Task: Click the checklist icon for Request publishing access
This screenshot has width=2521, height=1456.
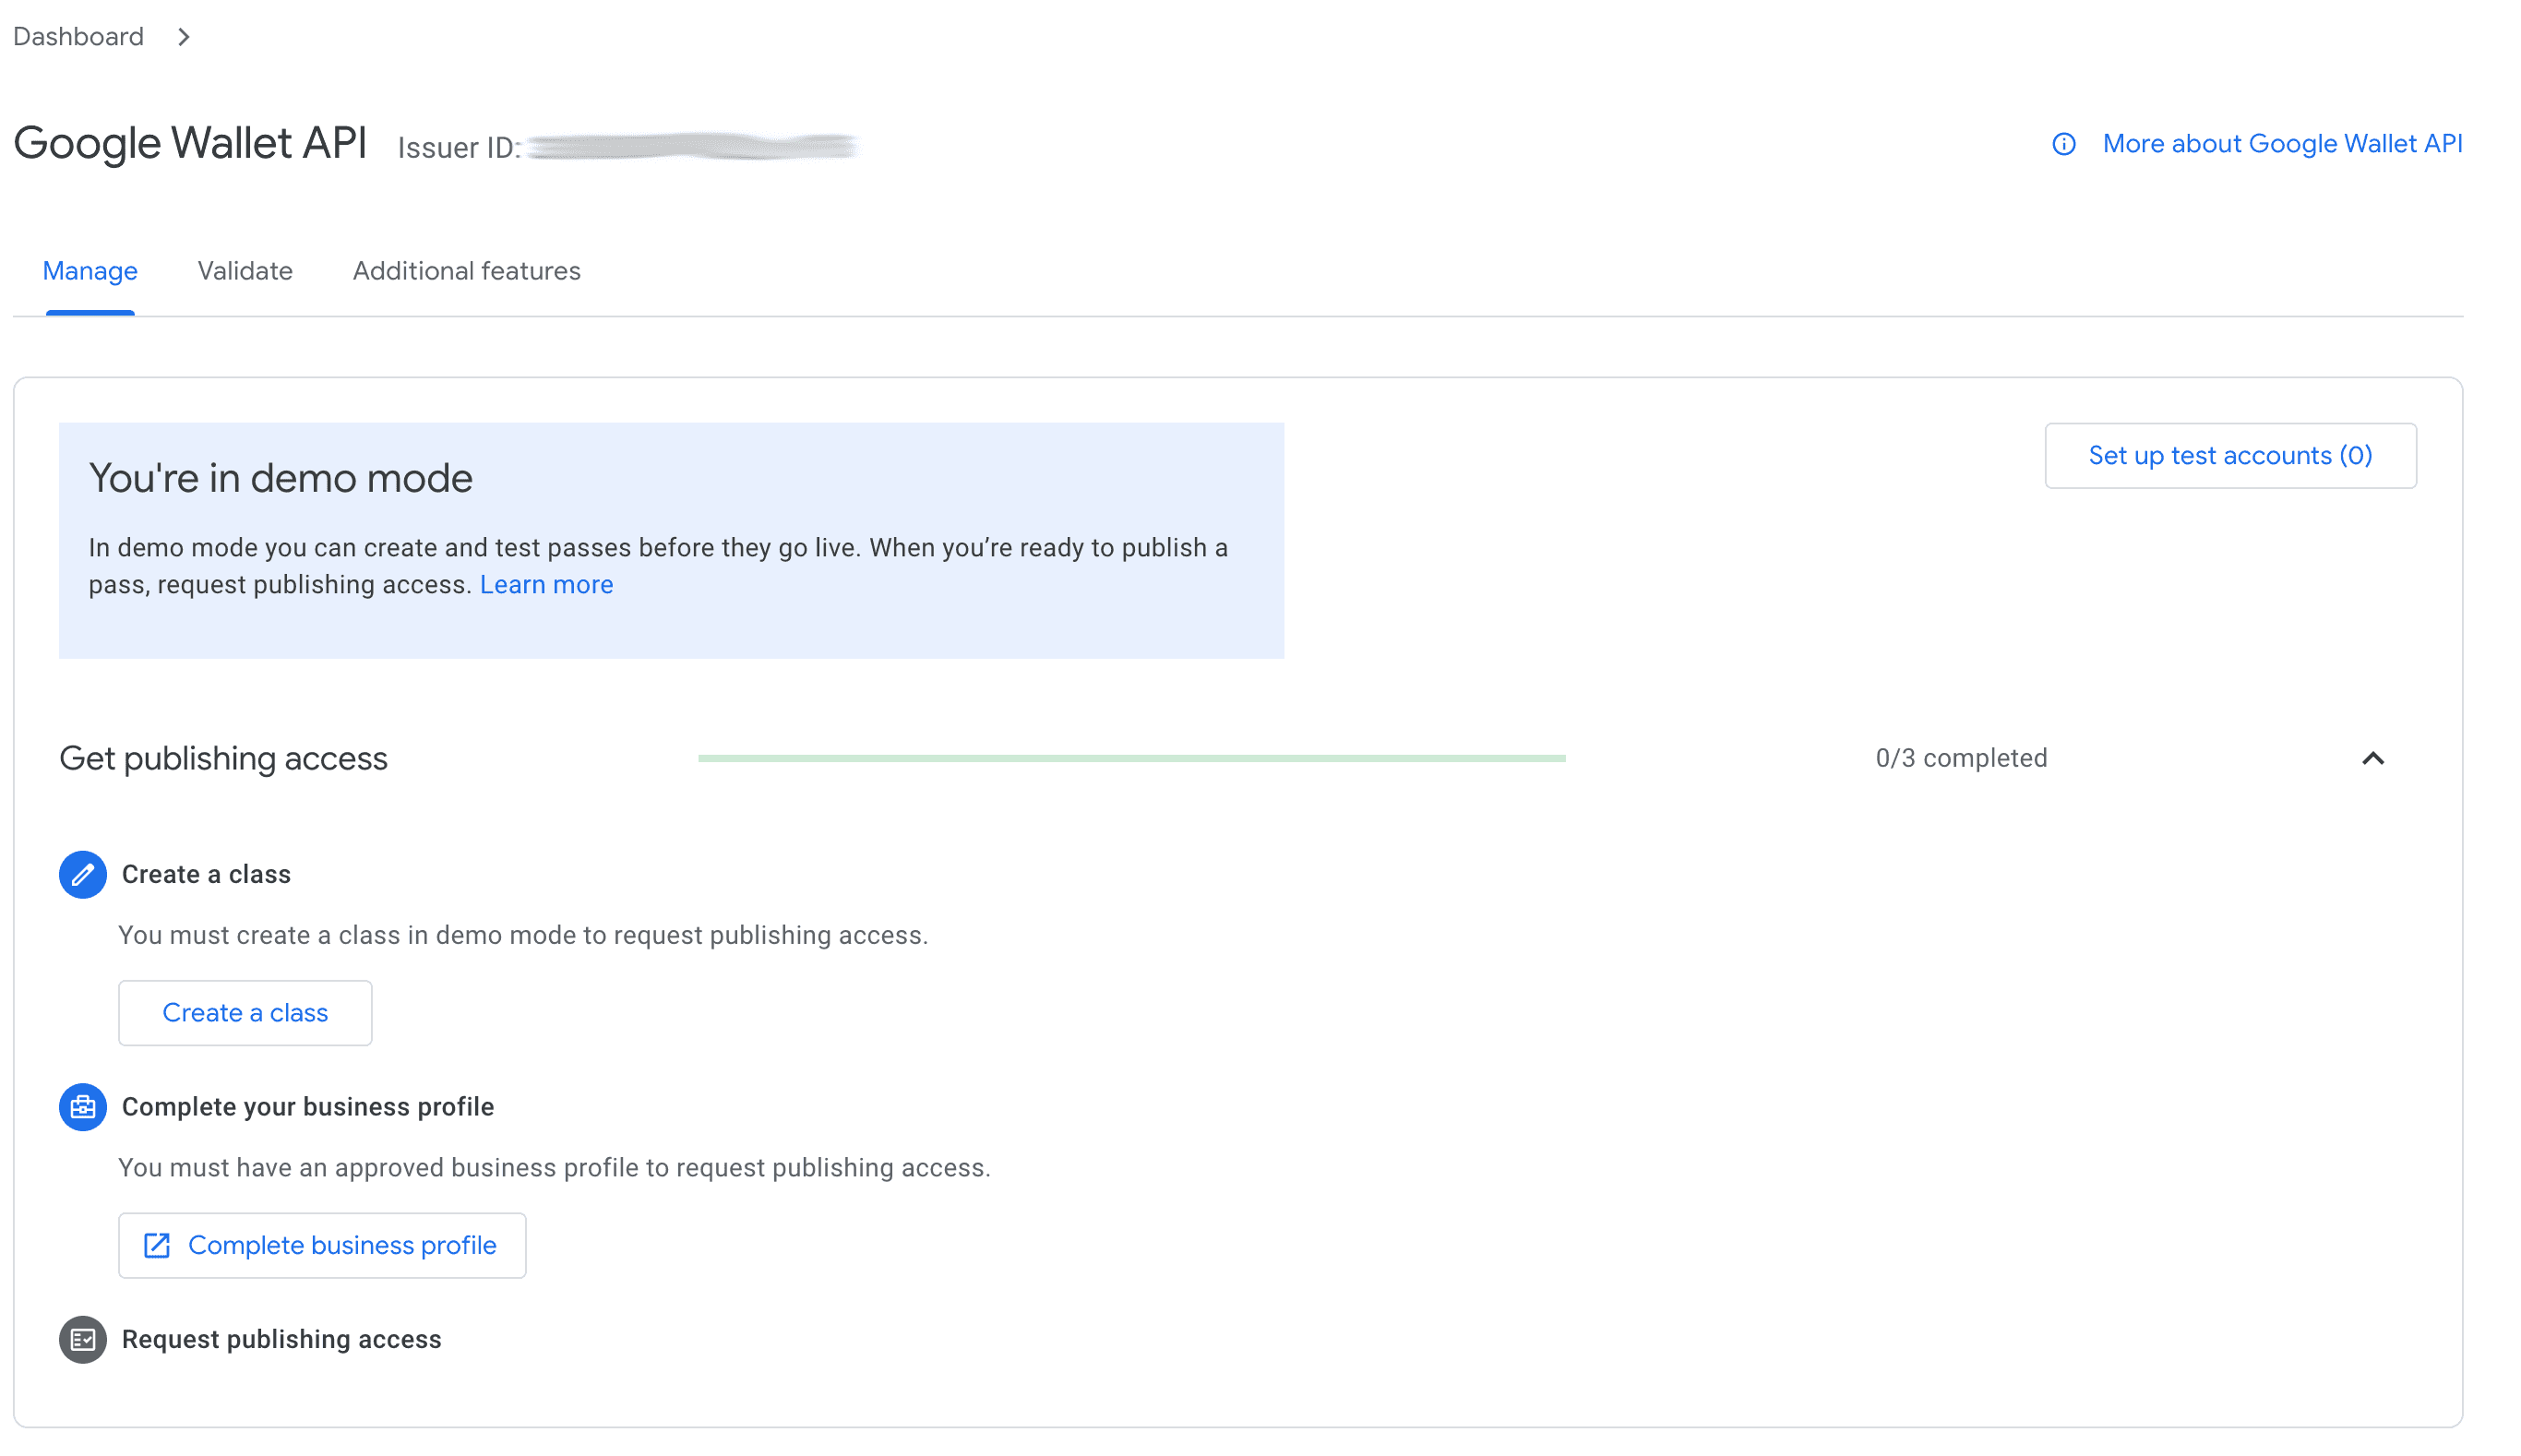Action: point(83,1339)
